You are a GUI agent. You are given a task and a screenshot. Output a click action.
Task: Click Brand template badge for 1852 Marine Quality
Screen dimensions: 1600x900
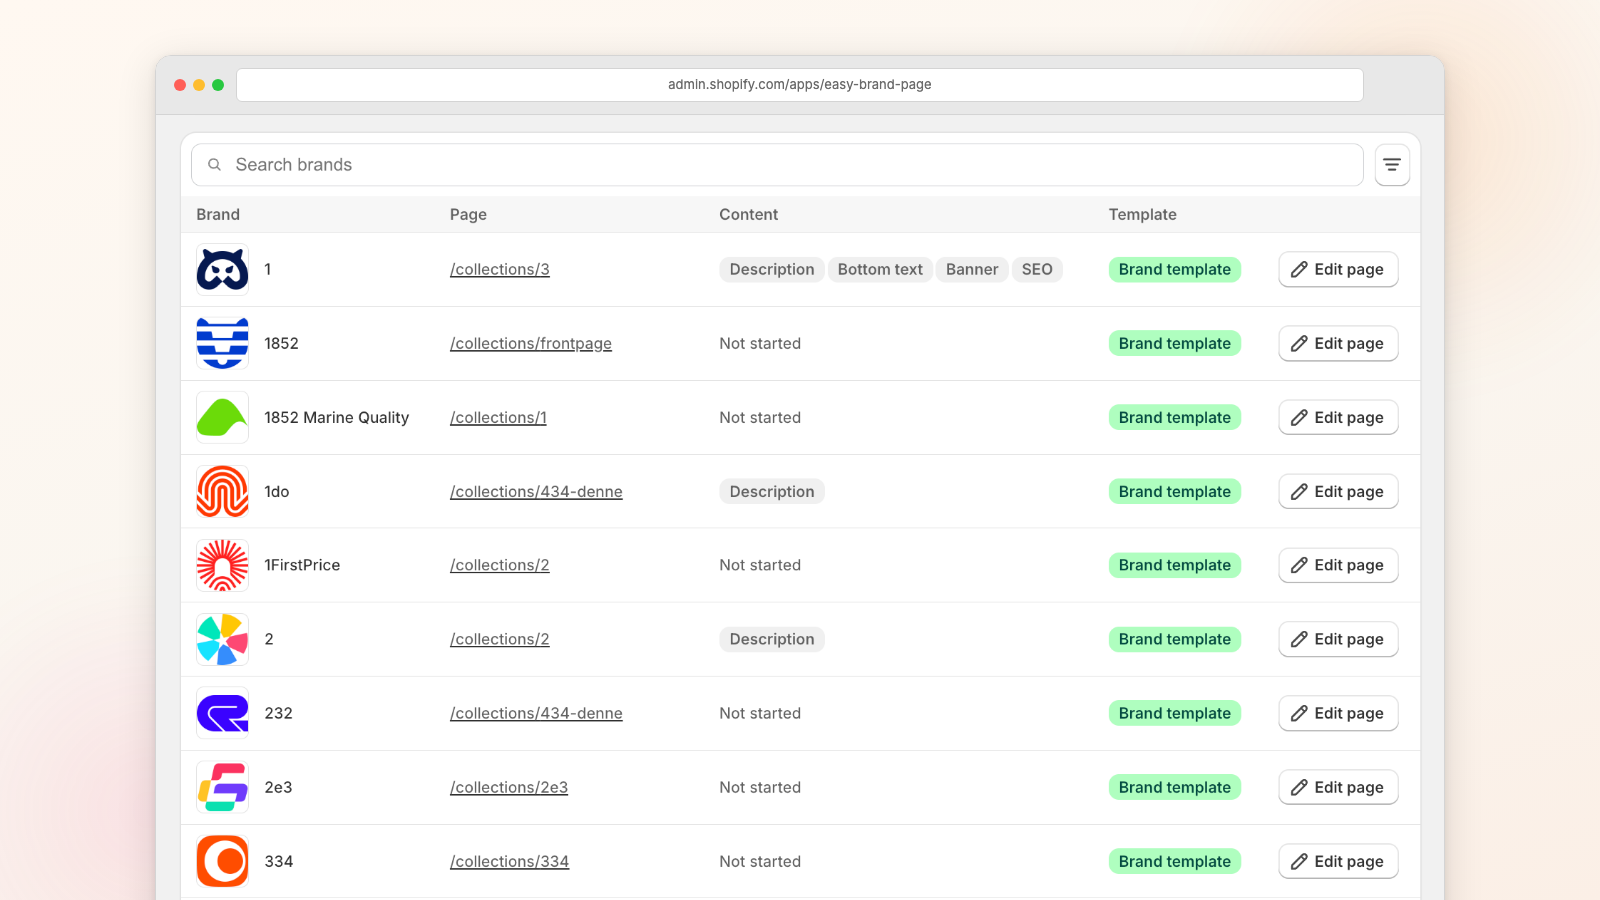(x=1175, y=418)
